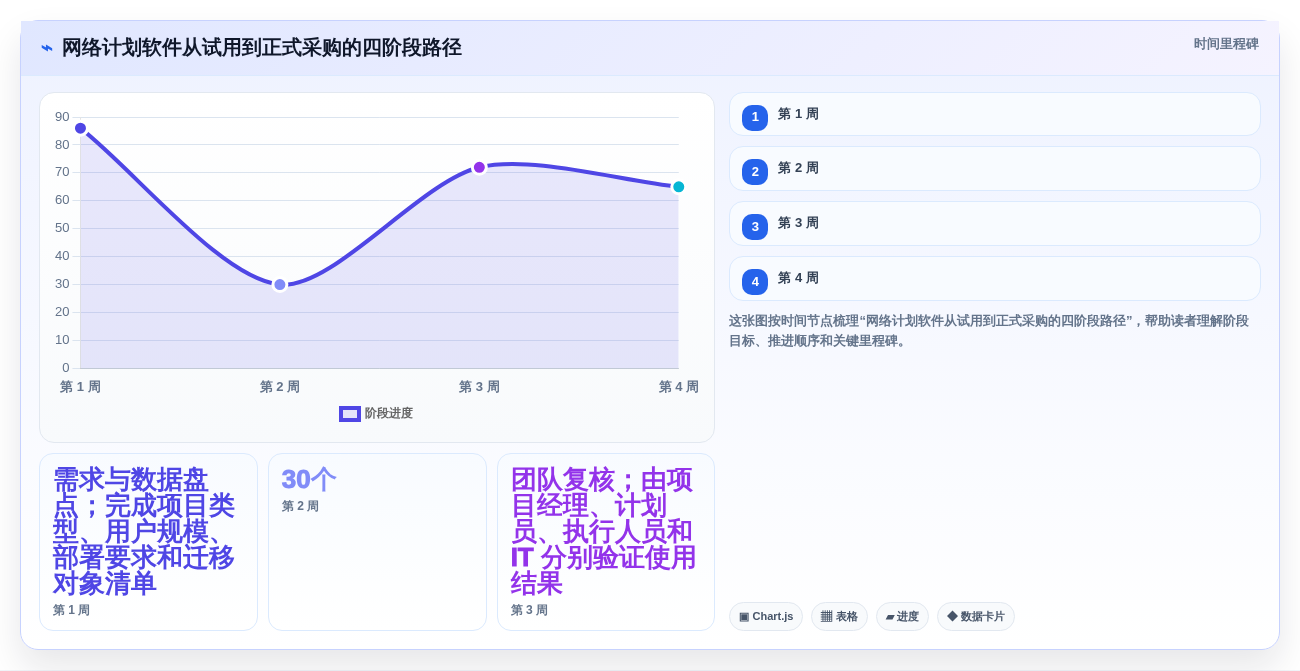1300x671 pixels.
Task: Click the 第 3 周 x-axis label
Action: pyautogui.click(x=479, y=386)
